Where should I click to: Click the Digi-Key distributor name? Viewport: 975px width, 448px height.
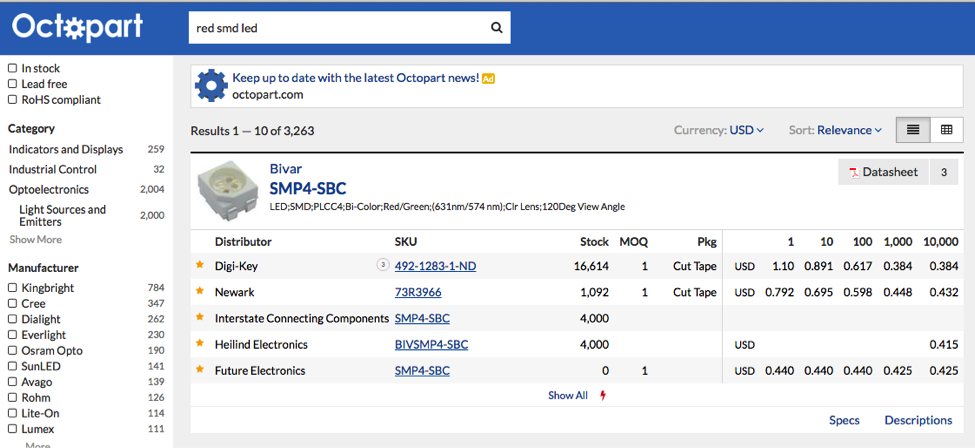(236, 266)
